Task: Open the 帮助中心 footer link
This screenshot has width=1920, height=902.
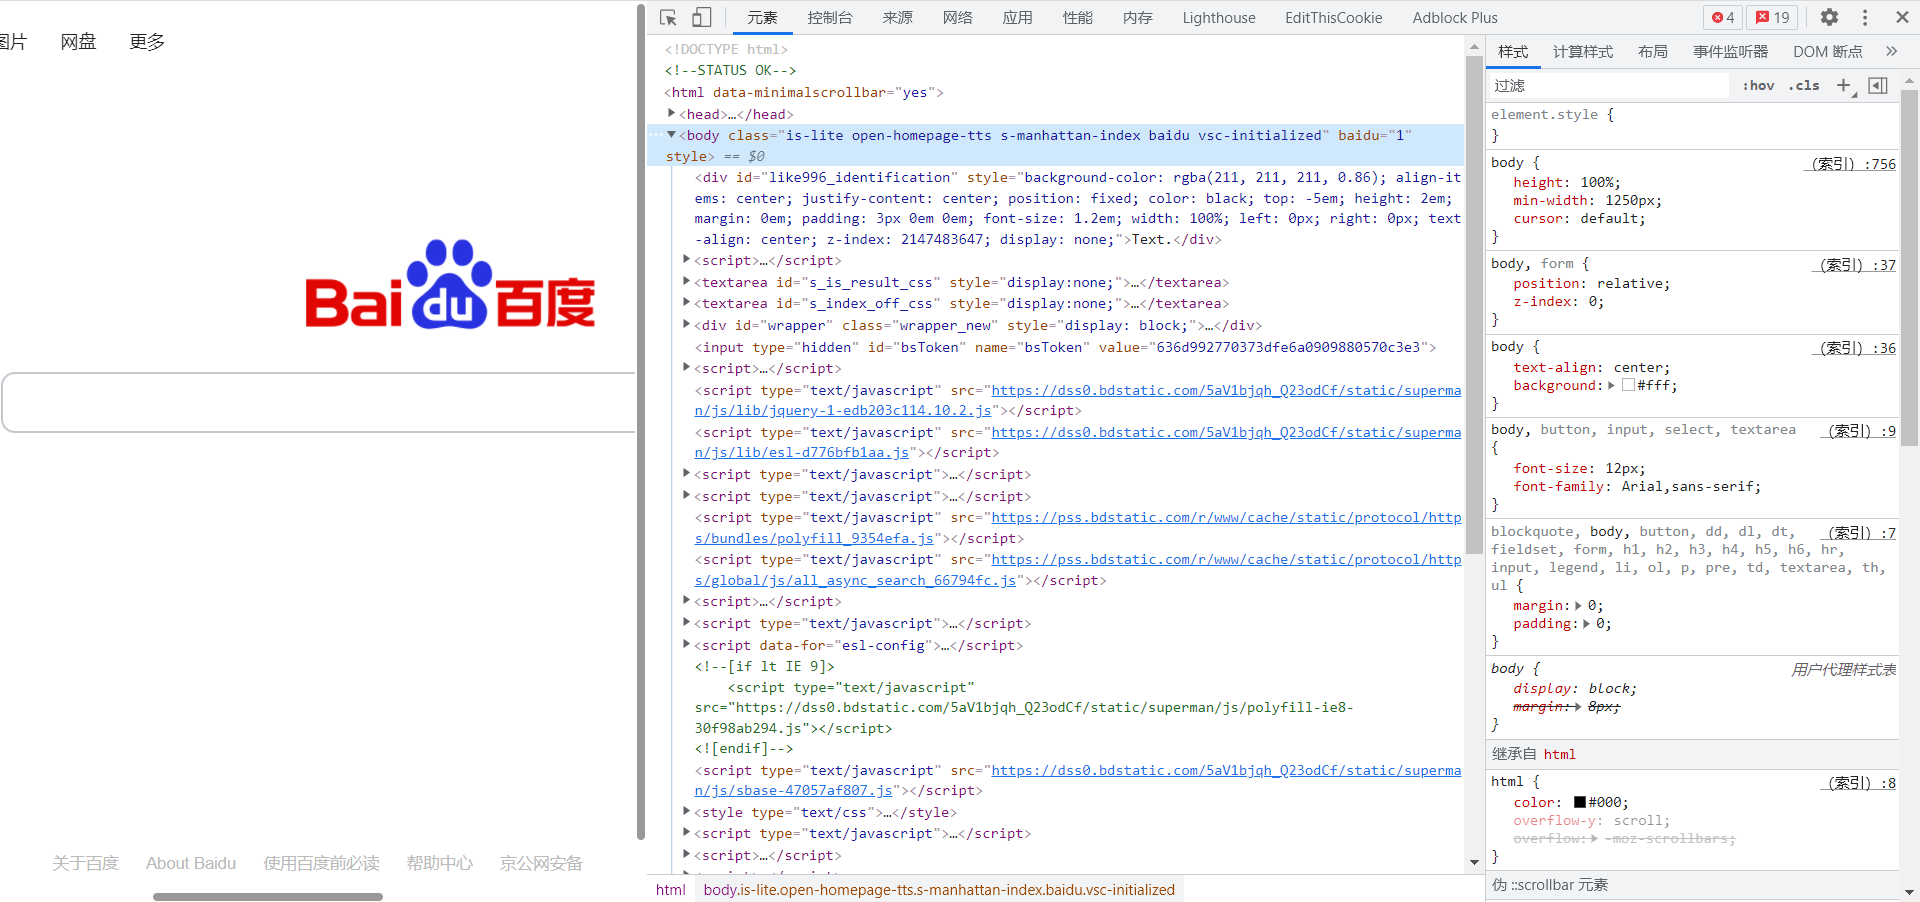Action: (x=439, y=863)
